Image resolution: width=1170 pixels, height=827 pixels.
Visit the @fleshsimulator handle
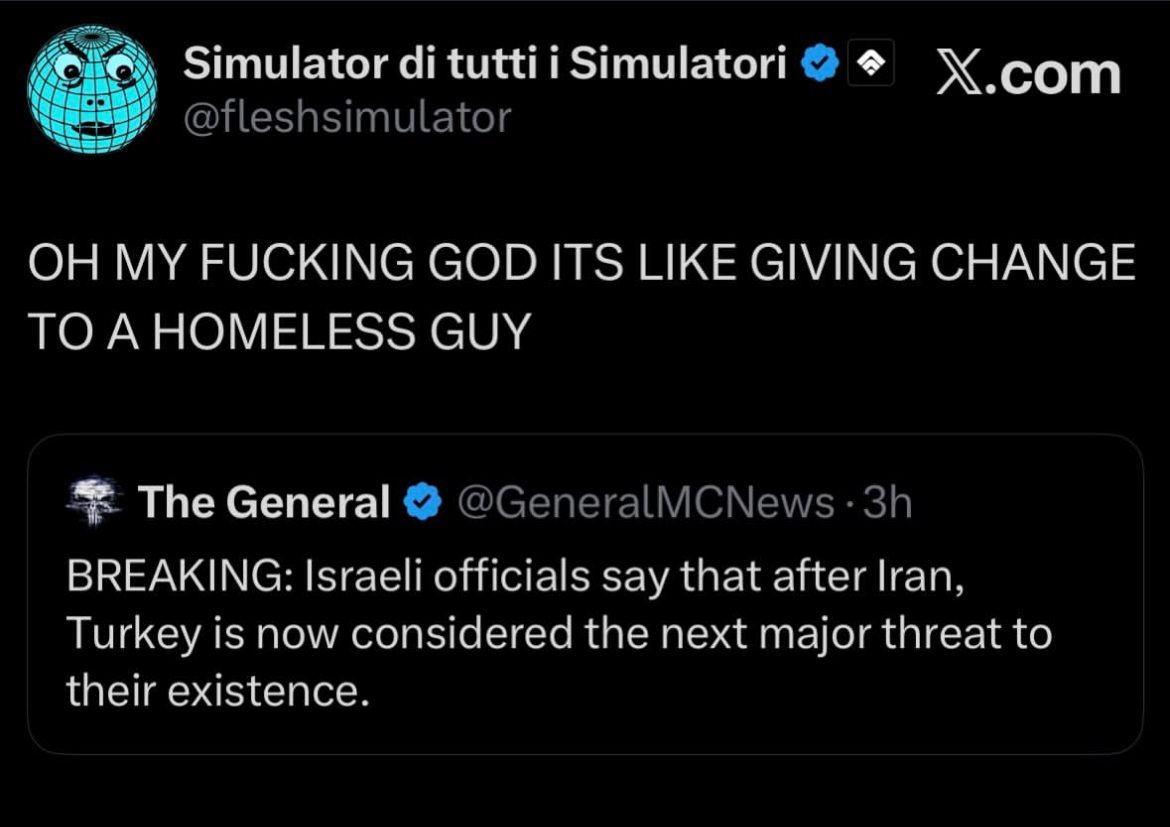coord(347,118)
